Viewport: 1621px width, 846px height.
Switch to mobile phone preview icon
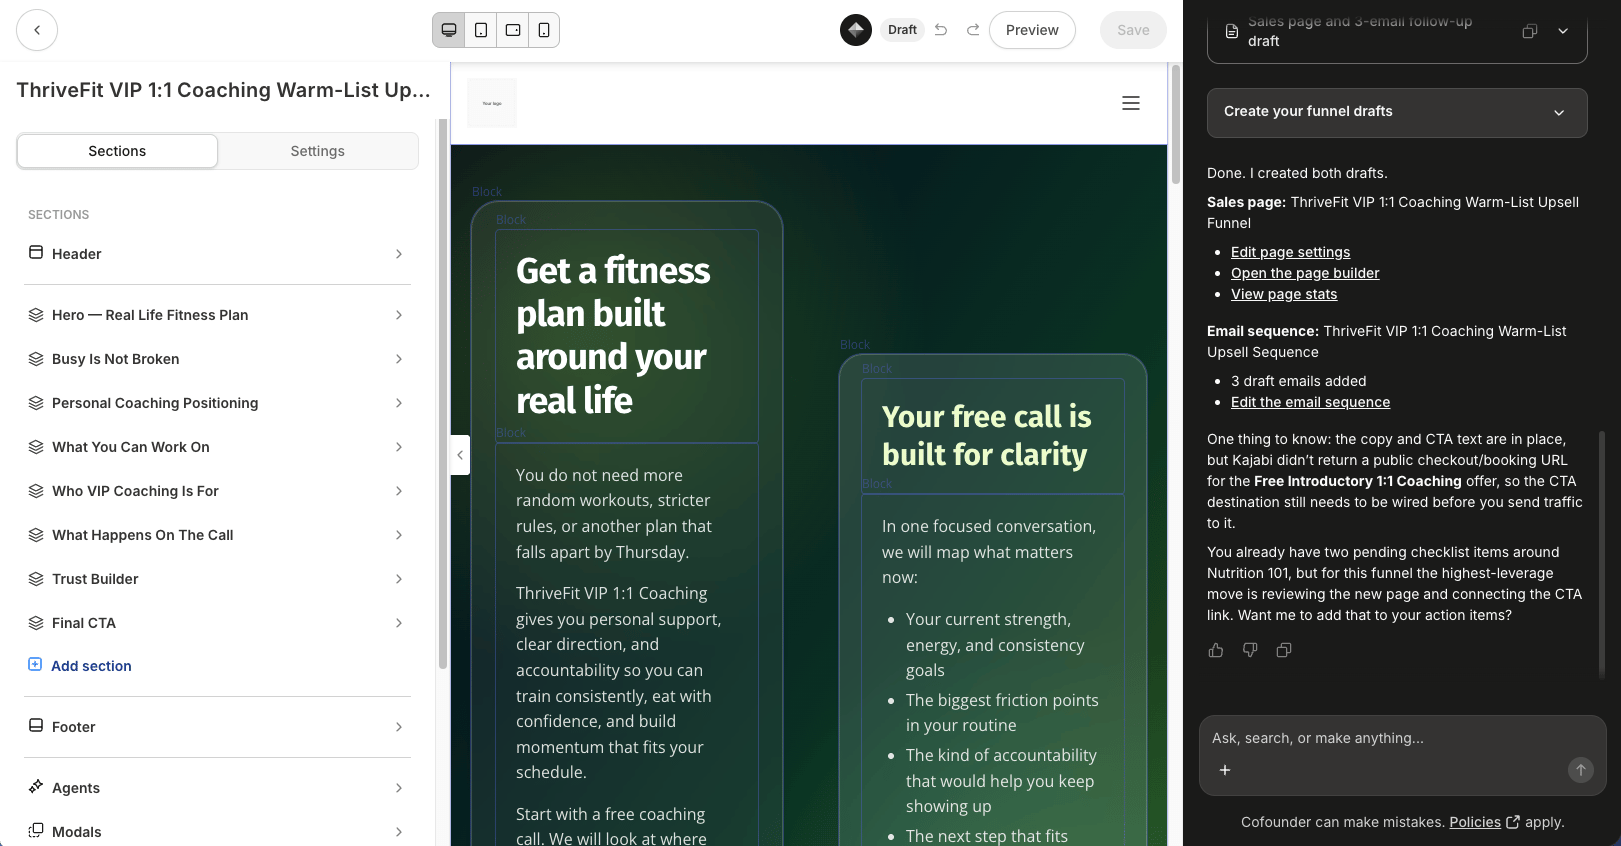tap(544, 30)
